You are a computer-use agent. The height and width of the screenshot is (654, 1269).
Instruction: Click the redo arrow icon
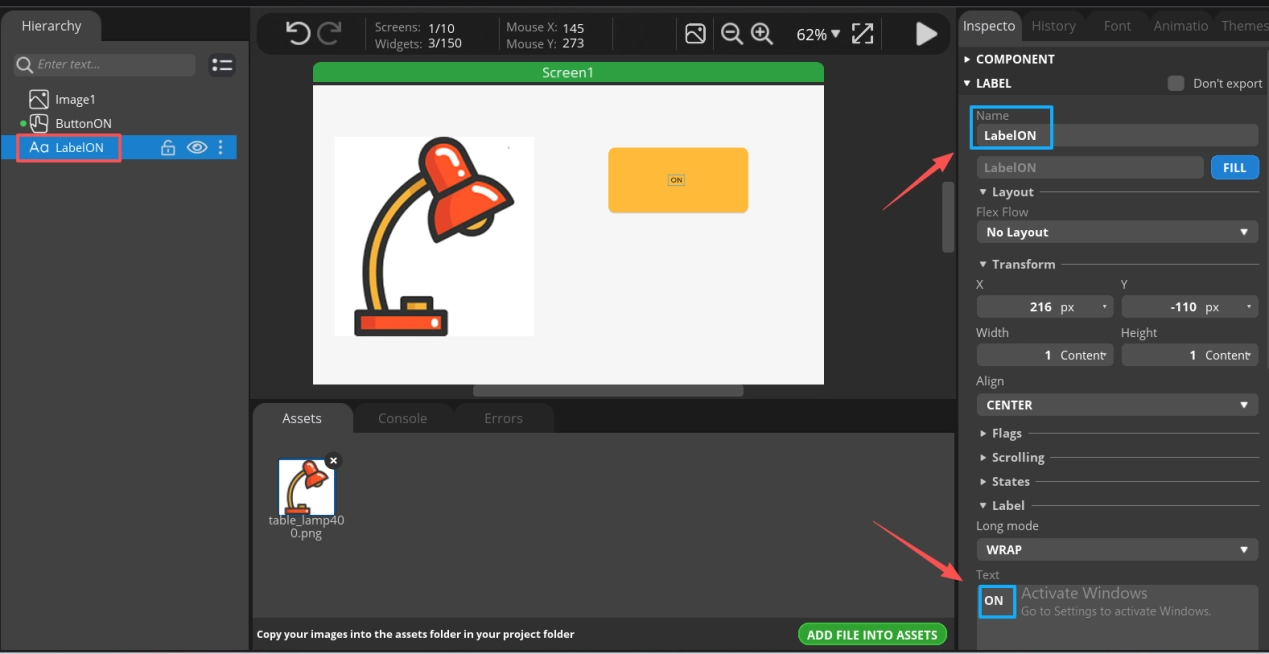pos(329,34)
